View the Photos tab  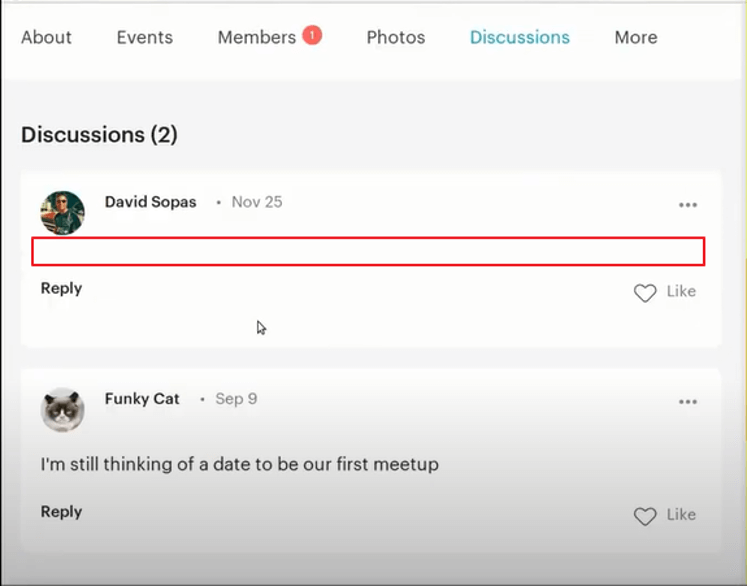395,38
